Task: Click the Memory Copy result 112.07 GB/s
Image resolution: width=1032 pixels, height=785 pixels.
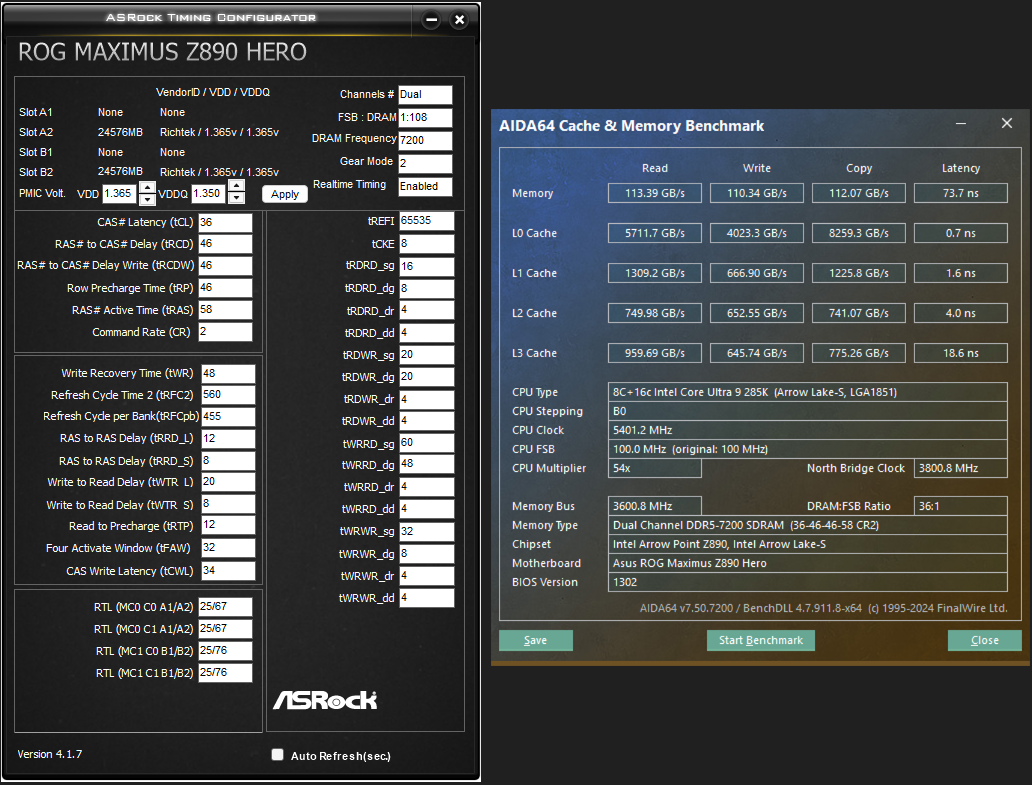Action: click(859, 193)
